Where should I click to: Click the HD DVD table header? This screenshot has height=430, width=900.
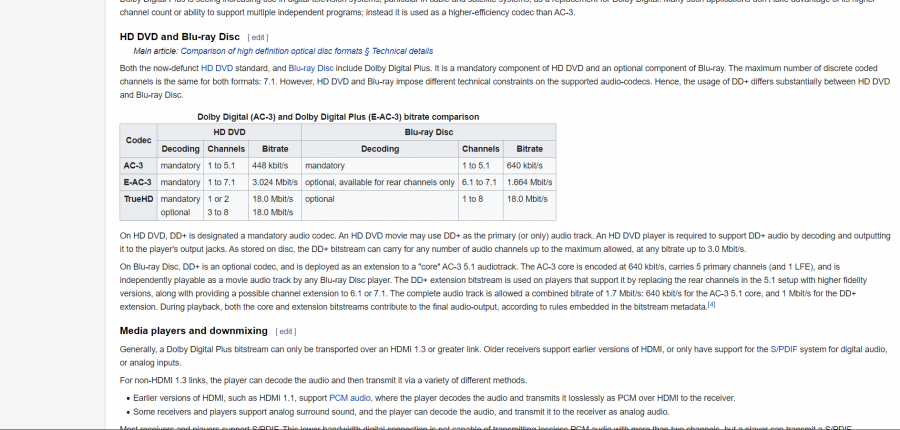point(229,132)
